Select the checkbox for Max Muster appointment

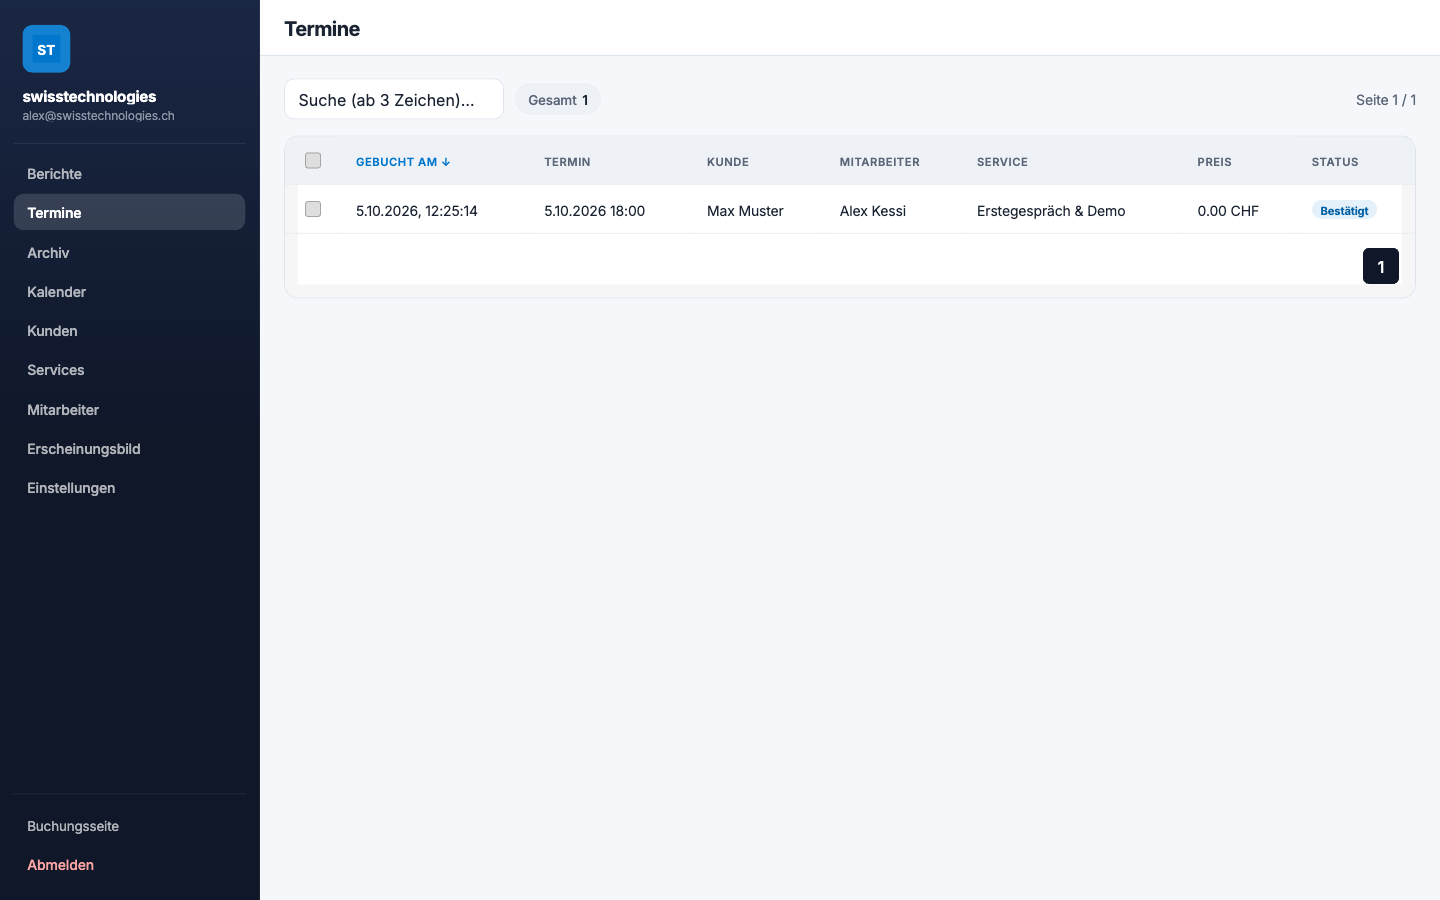click(x=313, y=209)
